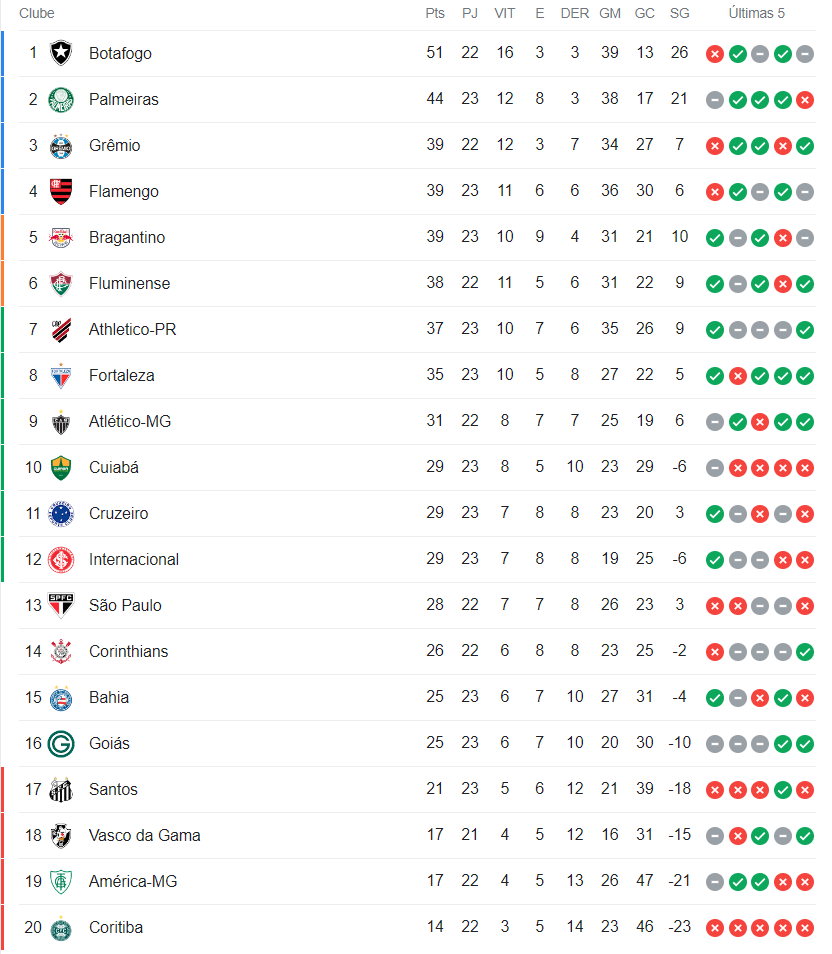Open the Athletico-PR team name link
The image size is (832, 954).
[x=132, y=329]
